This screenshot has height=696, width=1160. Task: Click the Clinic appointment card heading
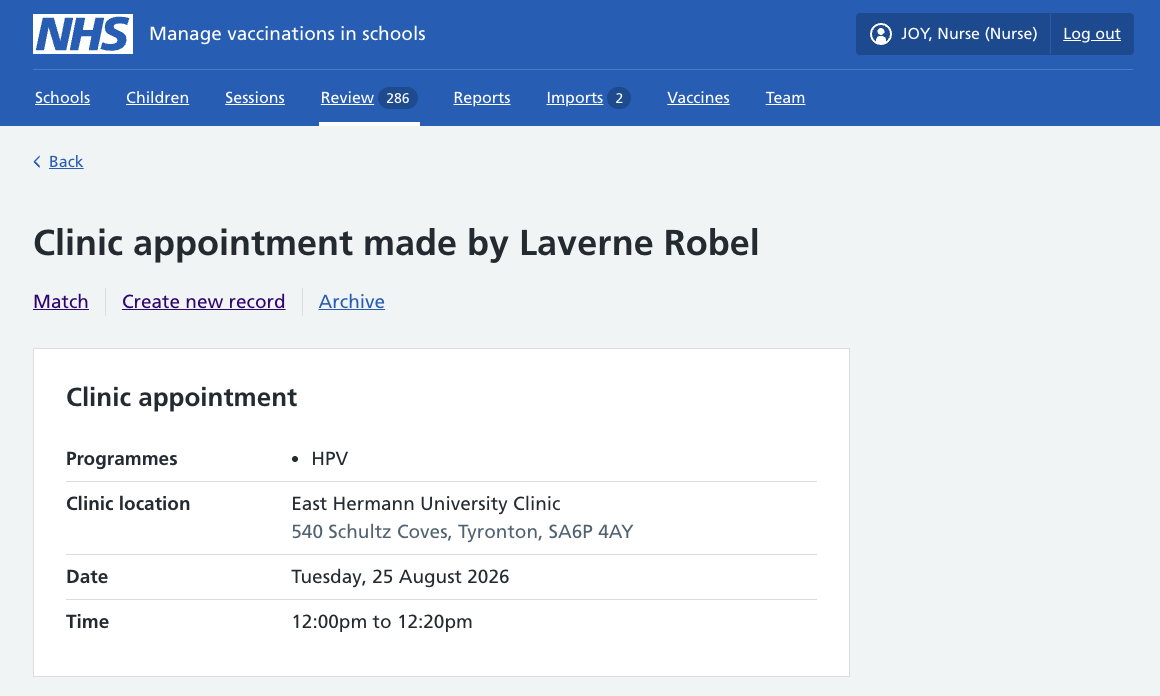coord(181,398)
